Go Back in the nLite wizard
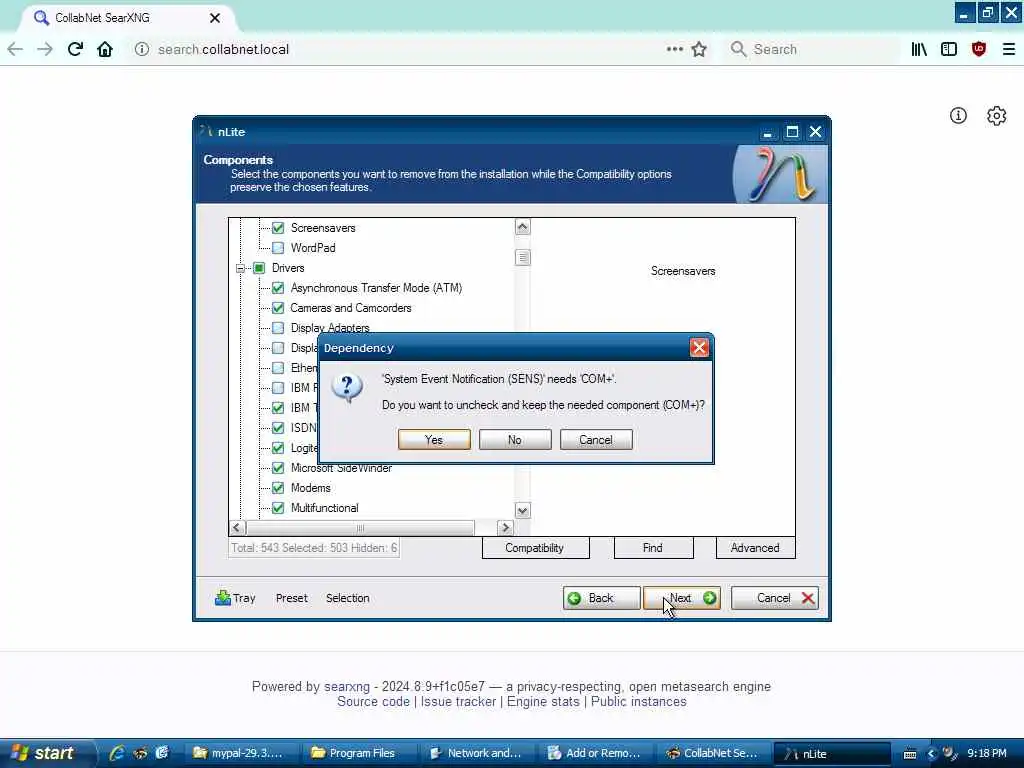1024x768 pixels. pos(601,598)
